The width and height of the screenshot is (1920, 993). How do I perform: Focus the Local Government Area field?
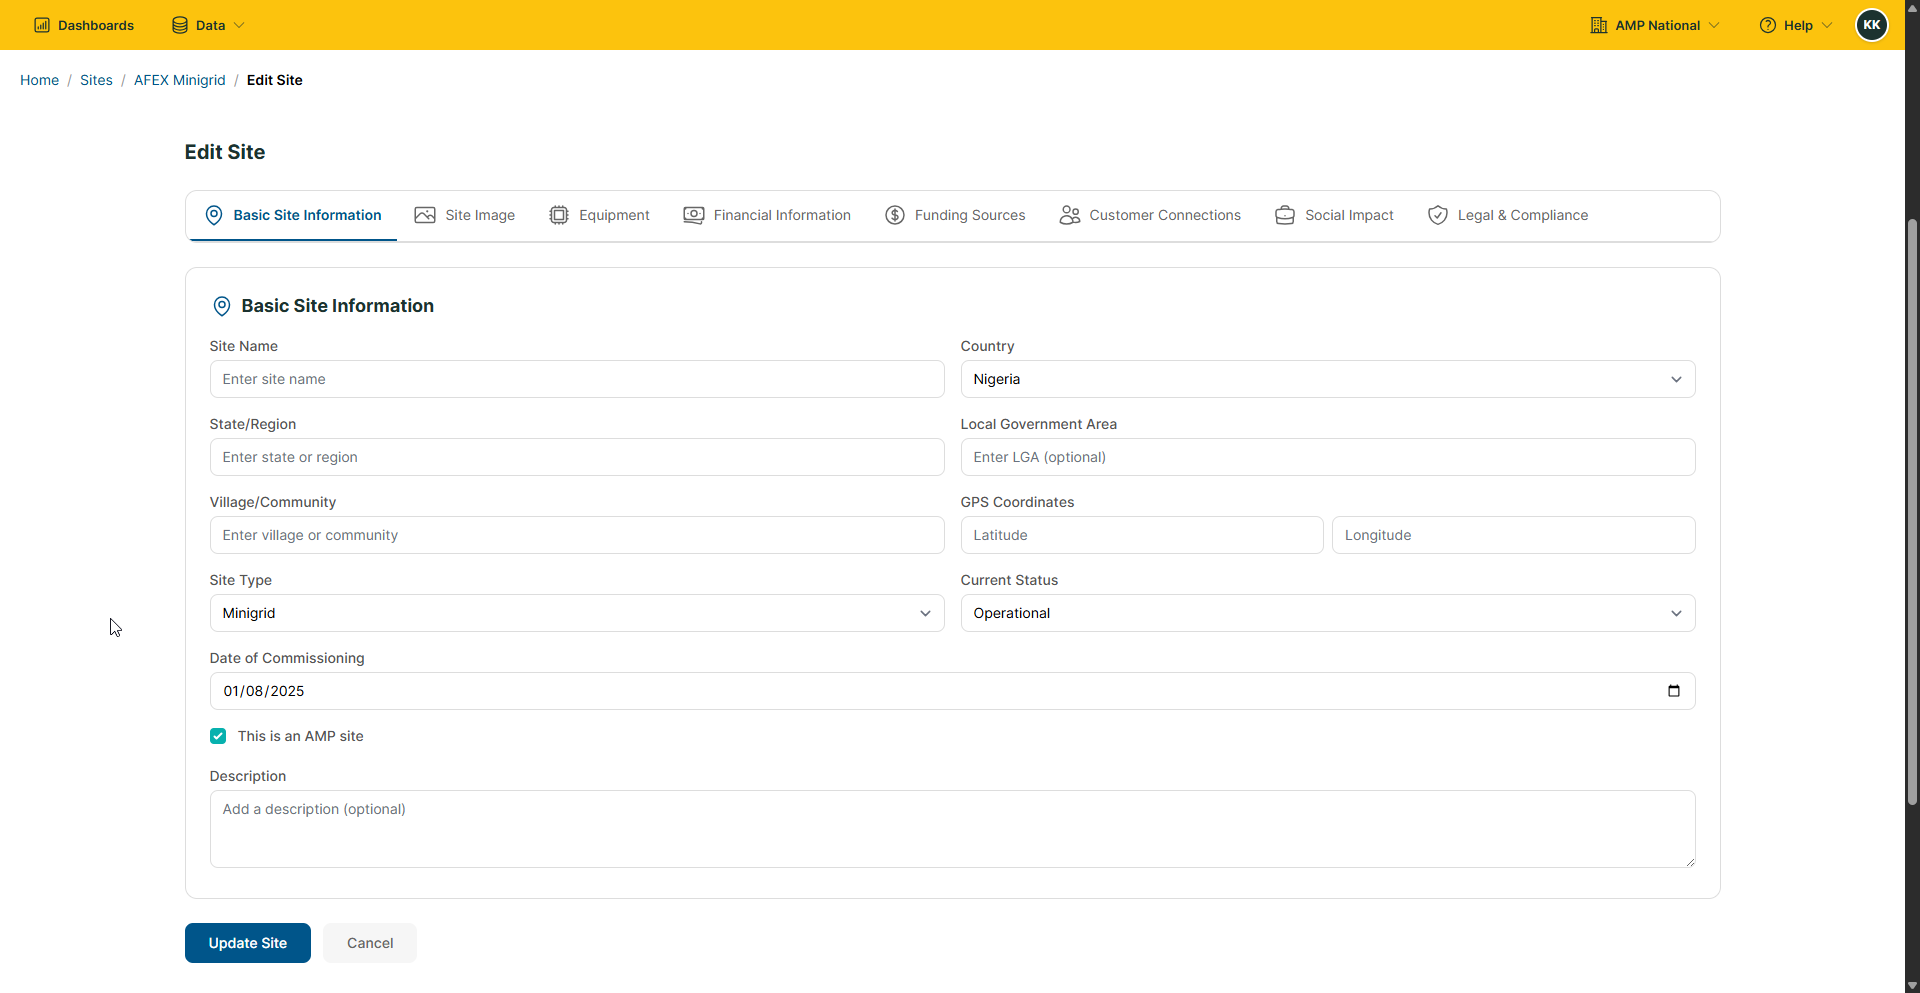click(x=1328, y=457)
